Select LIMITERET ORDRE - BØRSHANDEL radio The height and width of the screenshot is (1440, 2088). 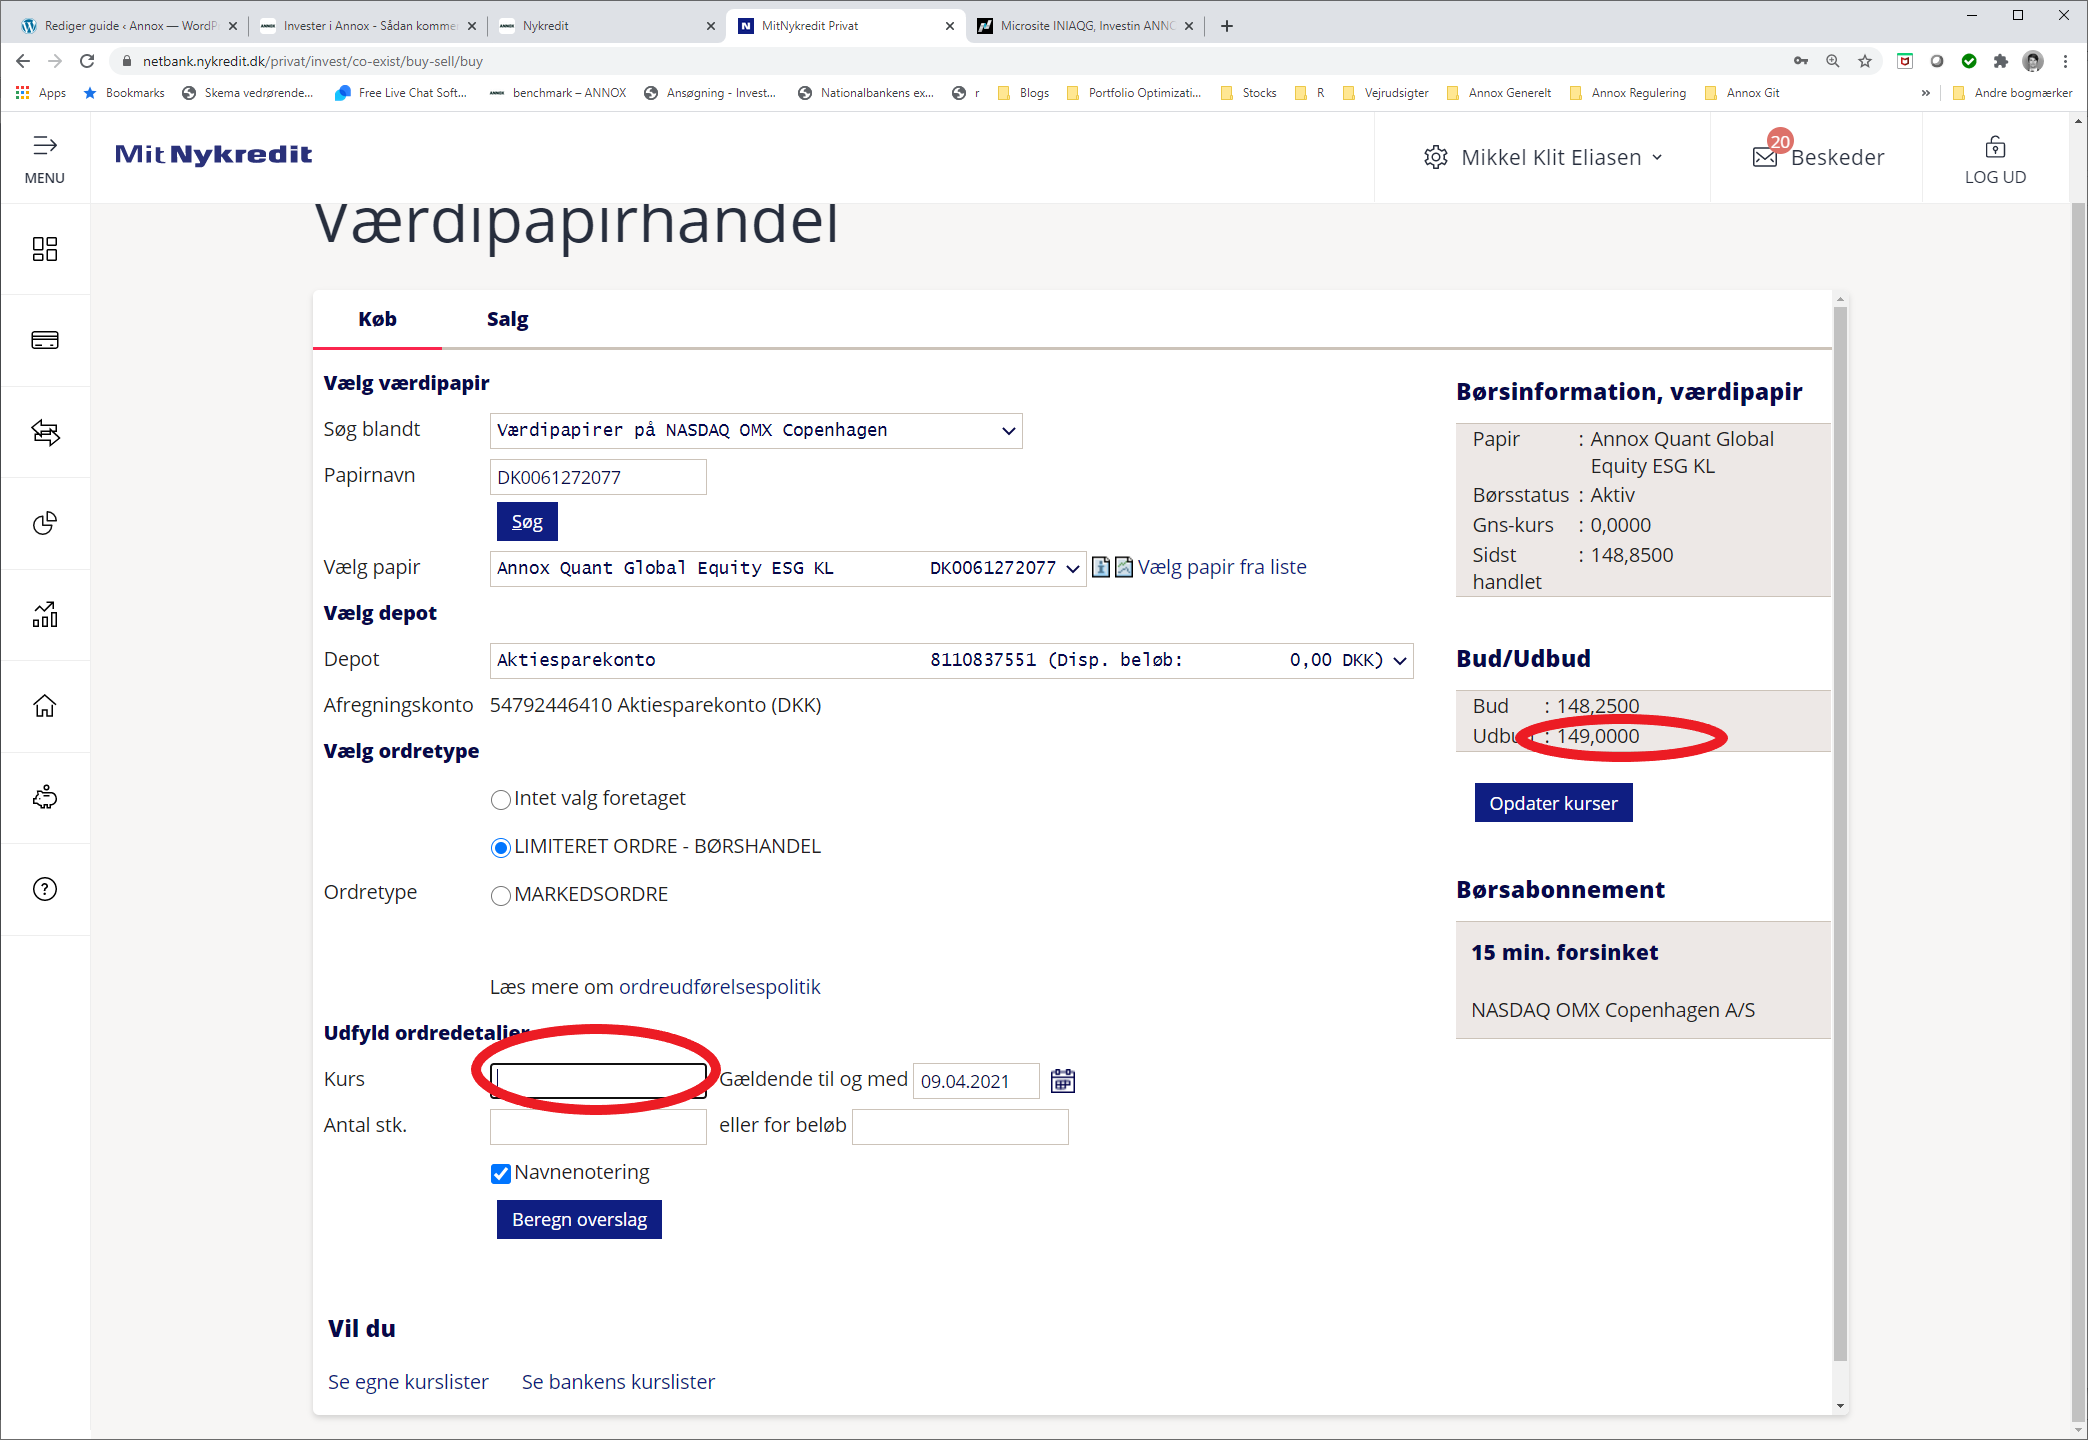501,848
